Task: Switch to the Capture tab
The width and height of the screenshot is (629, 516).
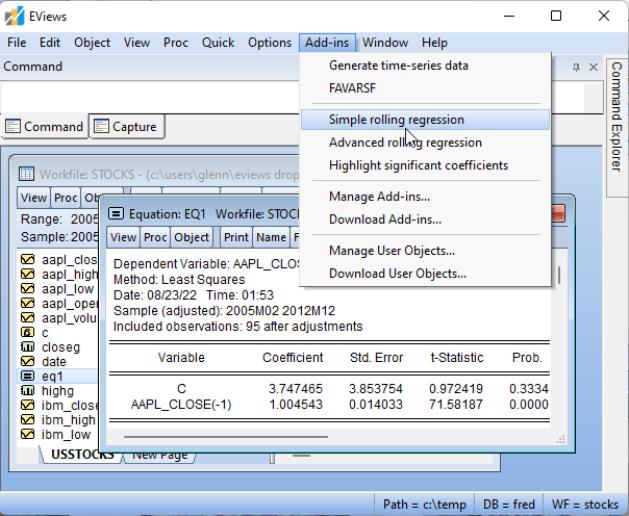Action: tap(126, 127)
